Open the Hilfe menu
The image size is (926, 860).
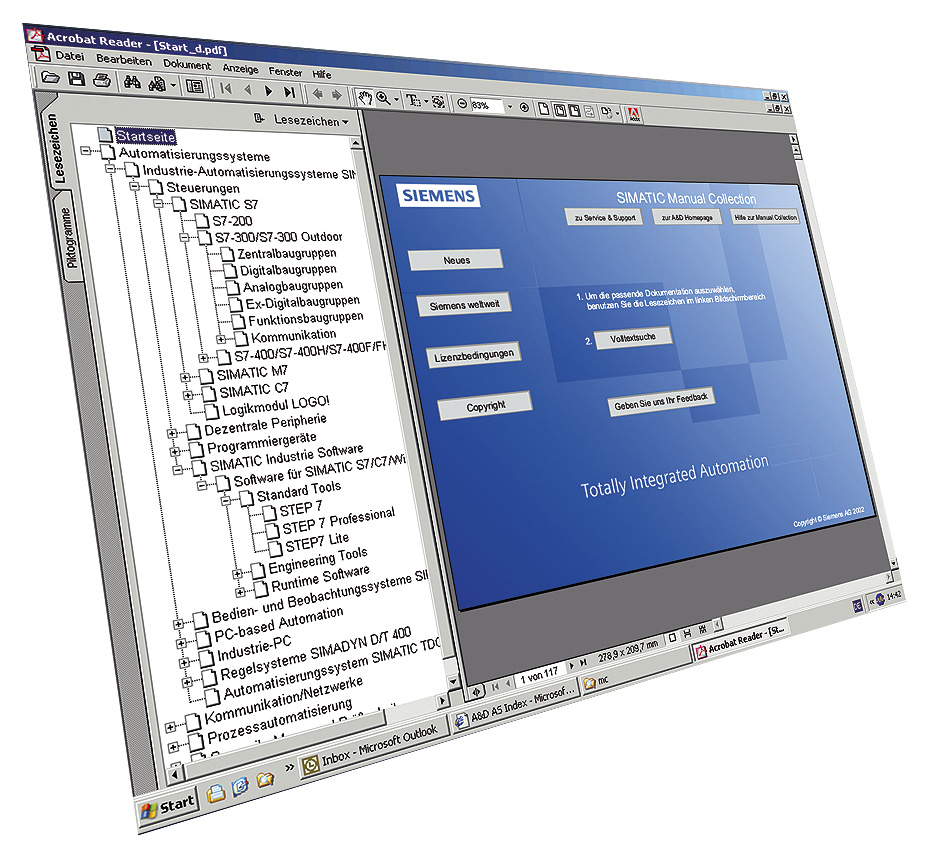(322, 74)
